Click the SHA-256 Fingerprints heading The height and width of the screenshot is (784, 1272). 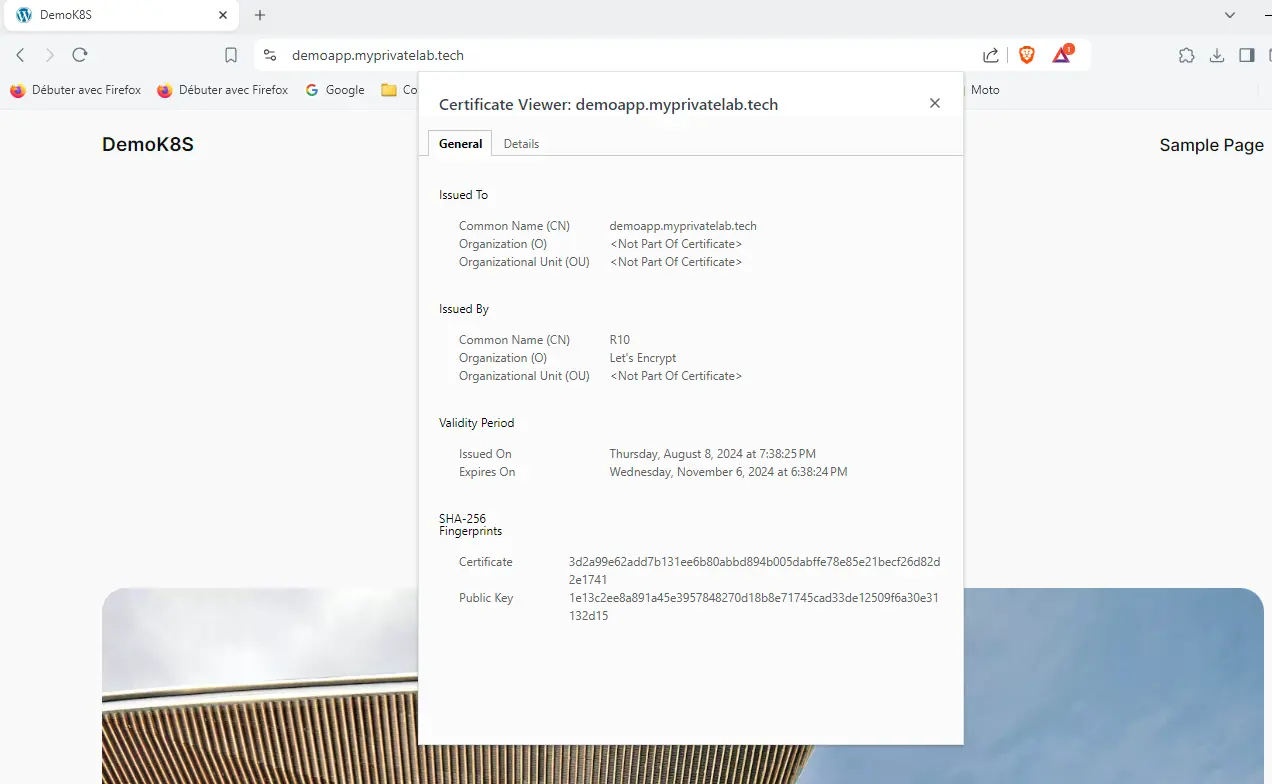click(x=471, y=525)
